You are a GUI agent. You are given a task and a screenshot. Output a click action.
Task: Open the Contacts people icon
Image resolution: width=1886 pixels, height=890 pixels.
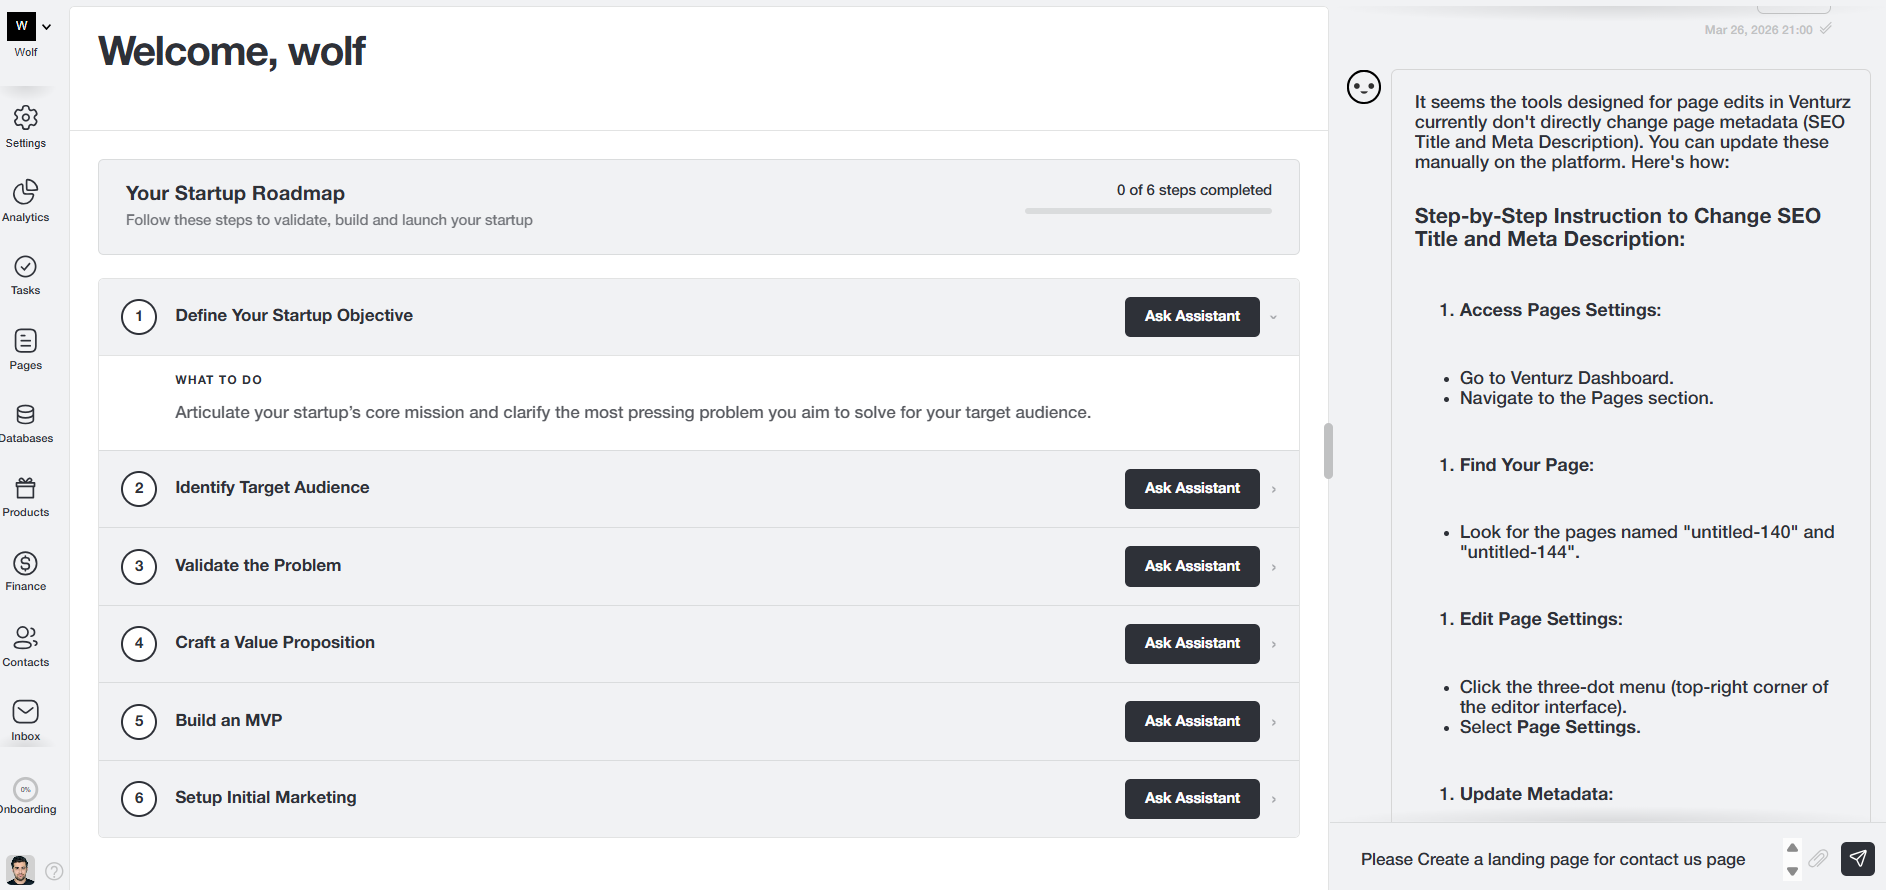click(26, 638)
